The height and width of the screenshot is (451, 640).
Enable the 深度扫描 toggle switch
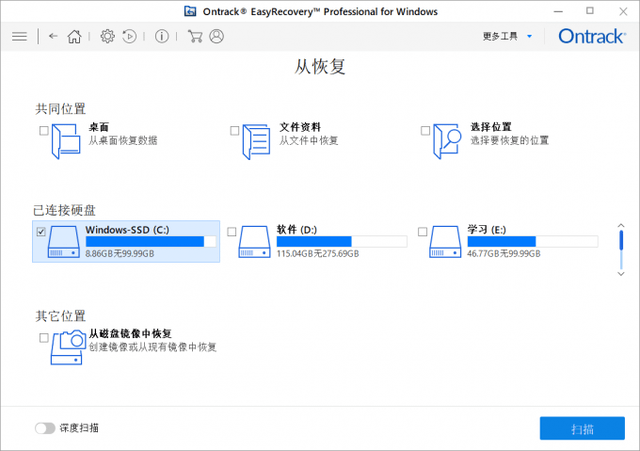click(45, 428)
